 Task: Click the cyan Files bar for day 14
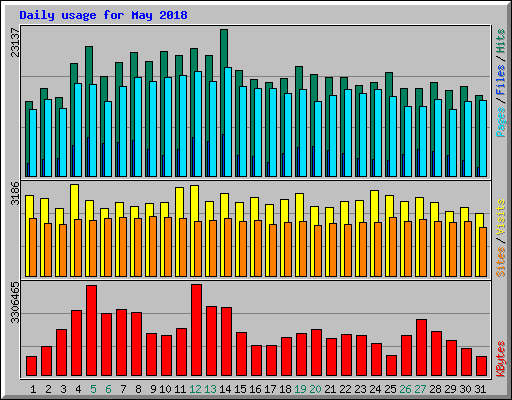[x=228, y=122]
